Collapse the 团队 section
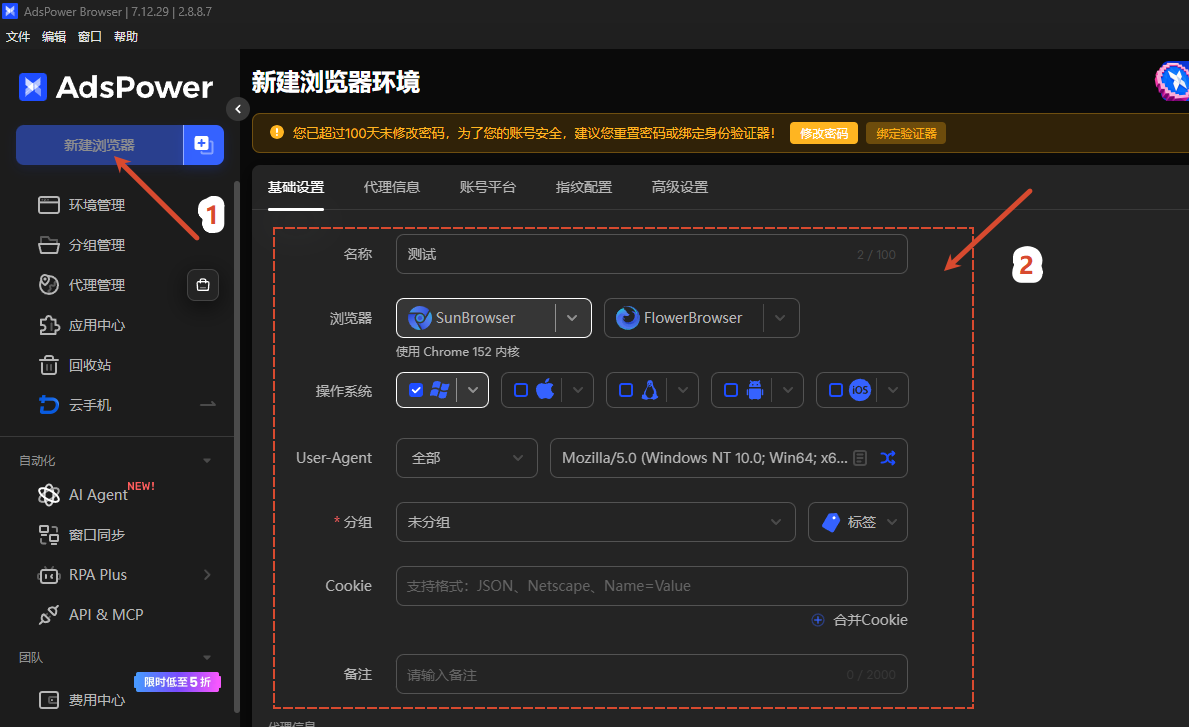Viewport: 1189px width, 727px height. click(x=207, y=657)
